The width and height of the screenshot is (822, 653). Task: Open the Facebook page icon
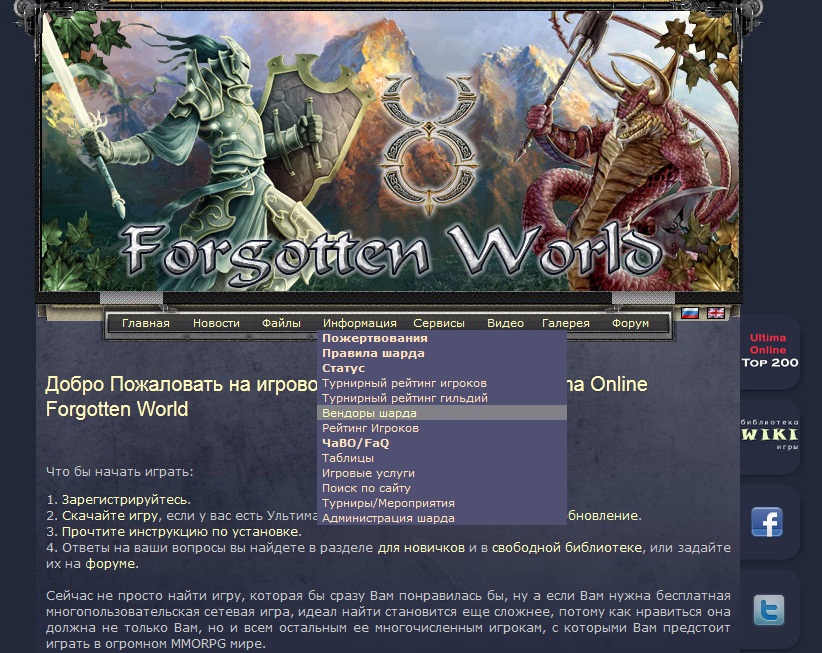pyautogui.click(x=767, y=522)
